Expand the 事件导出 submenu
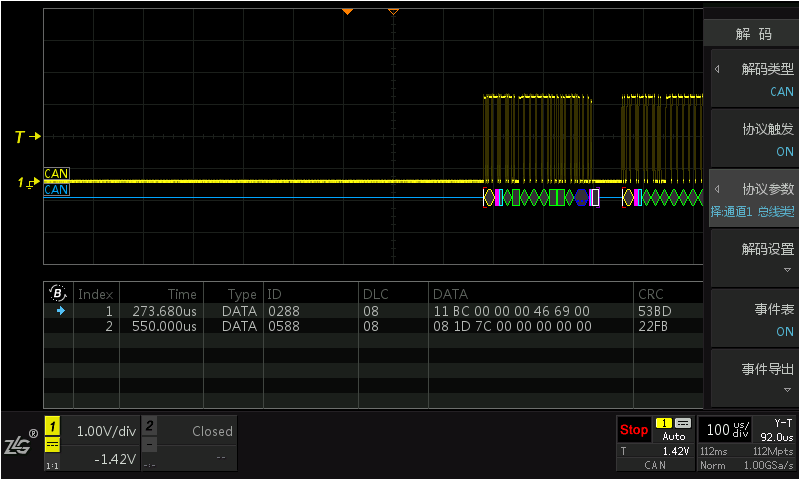 [754, 379]
